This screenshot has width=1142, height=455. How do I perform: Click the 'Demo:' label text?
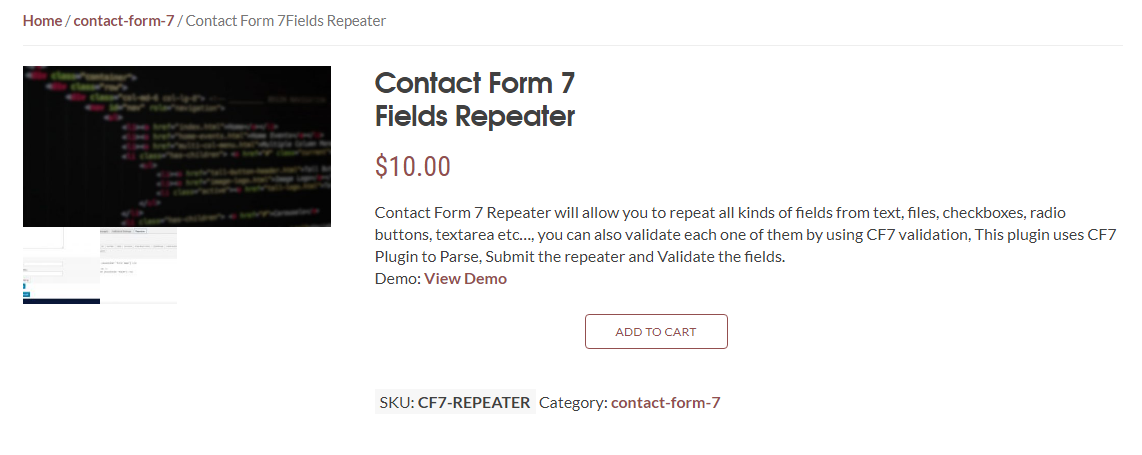(397, 279)
